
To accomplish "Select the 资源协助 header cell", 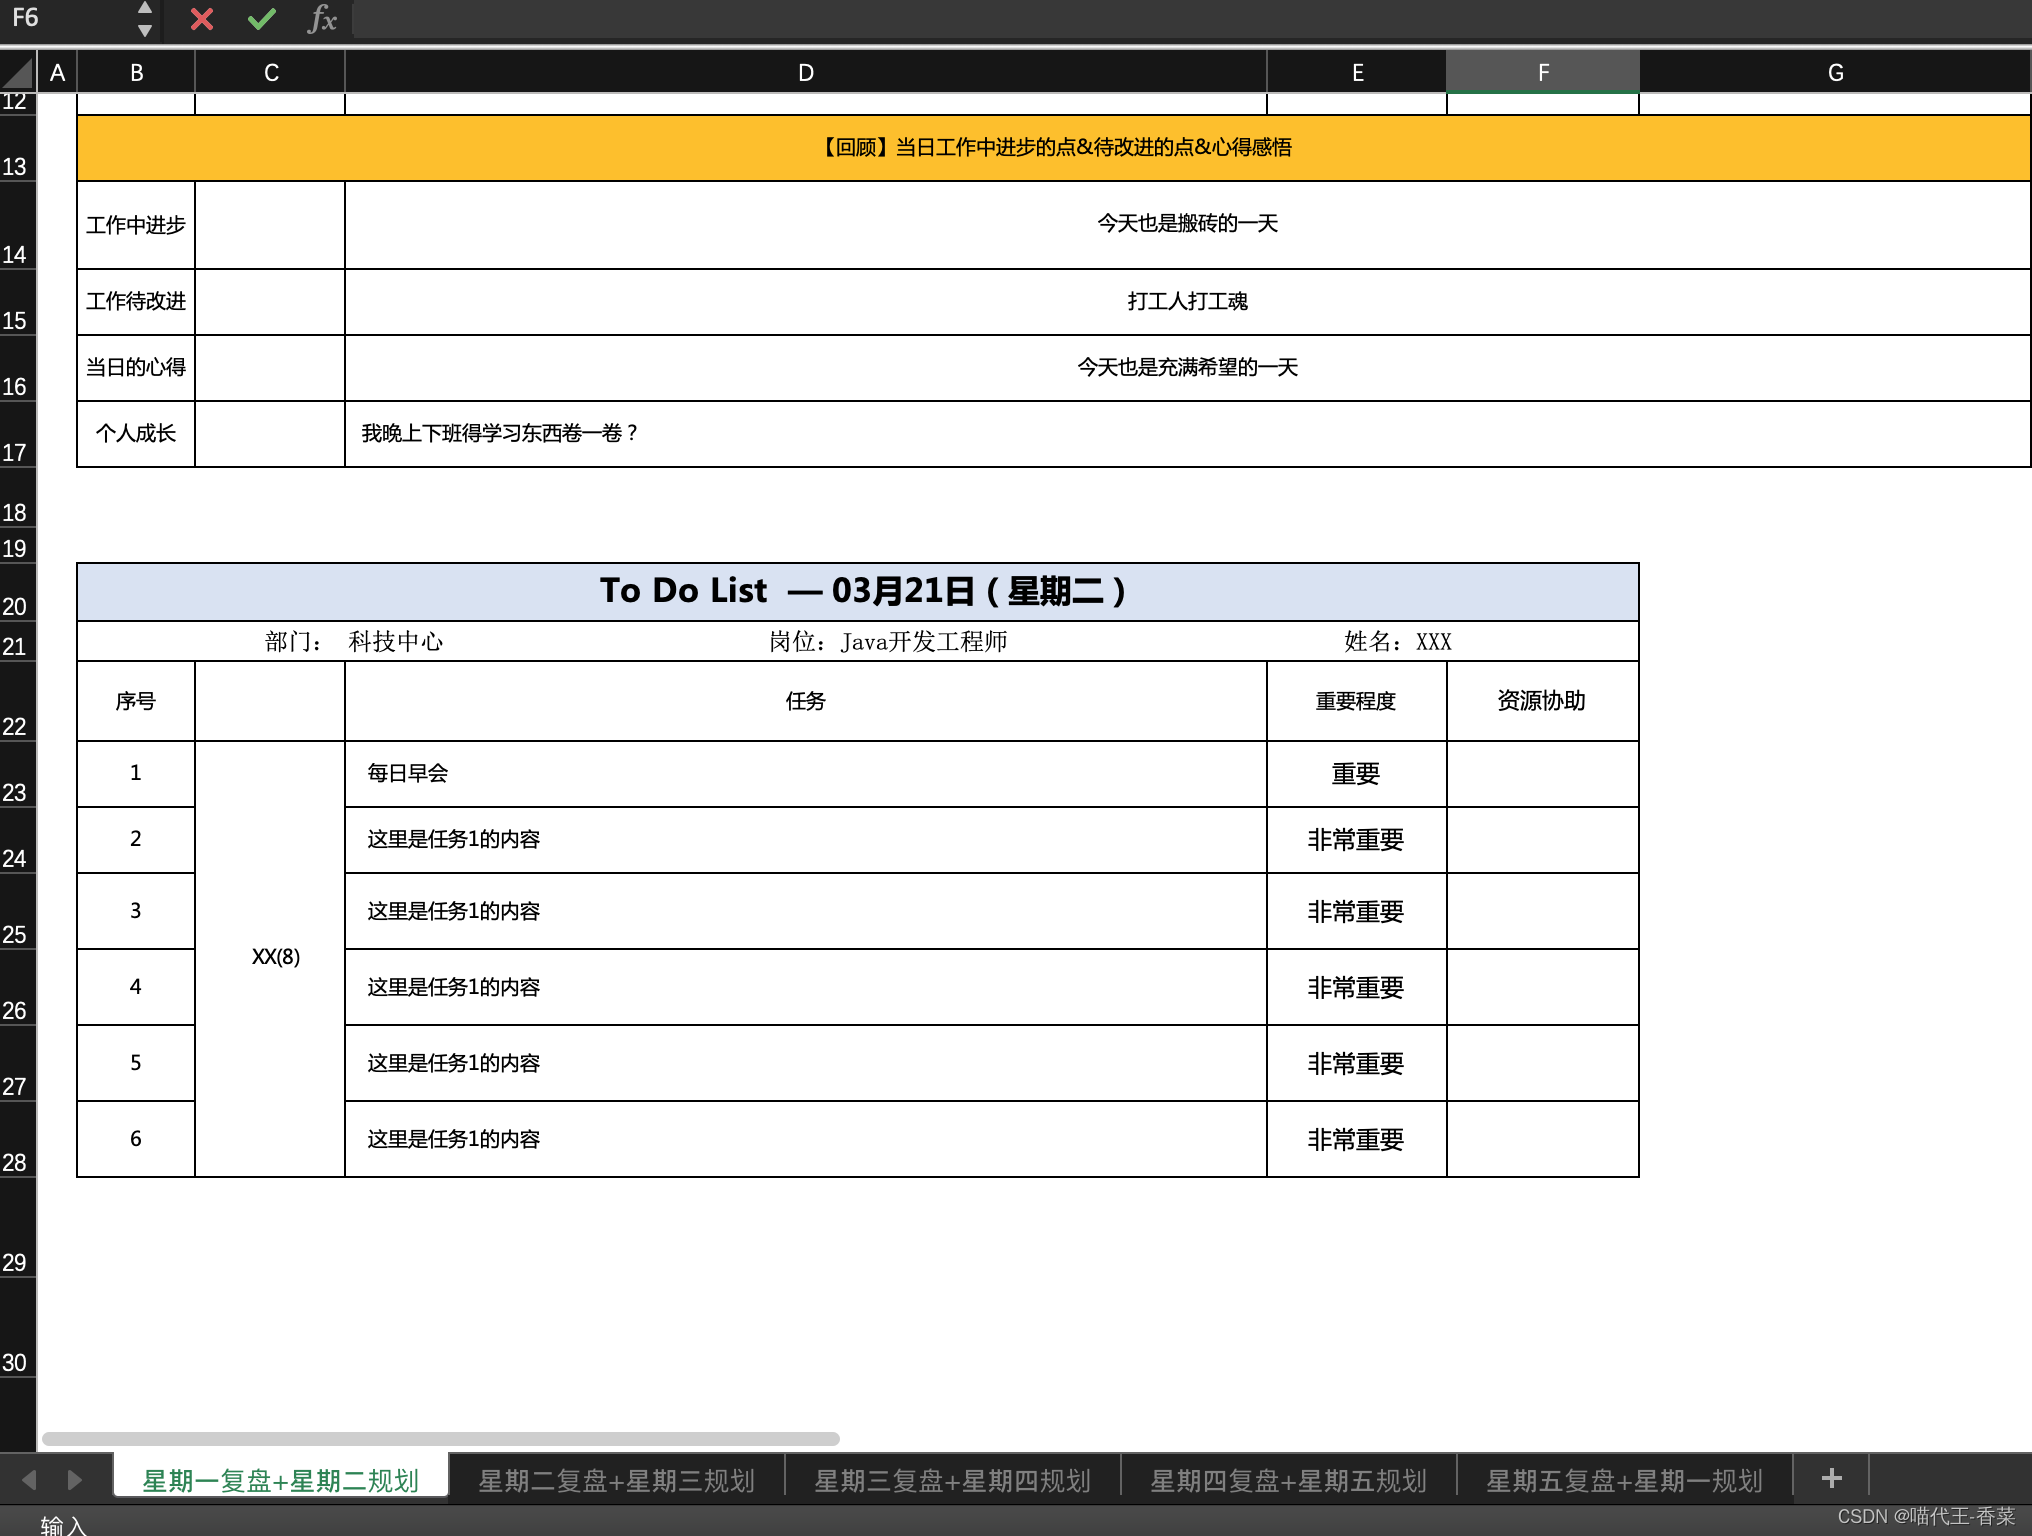I will pos(1543,701).
